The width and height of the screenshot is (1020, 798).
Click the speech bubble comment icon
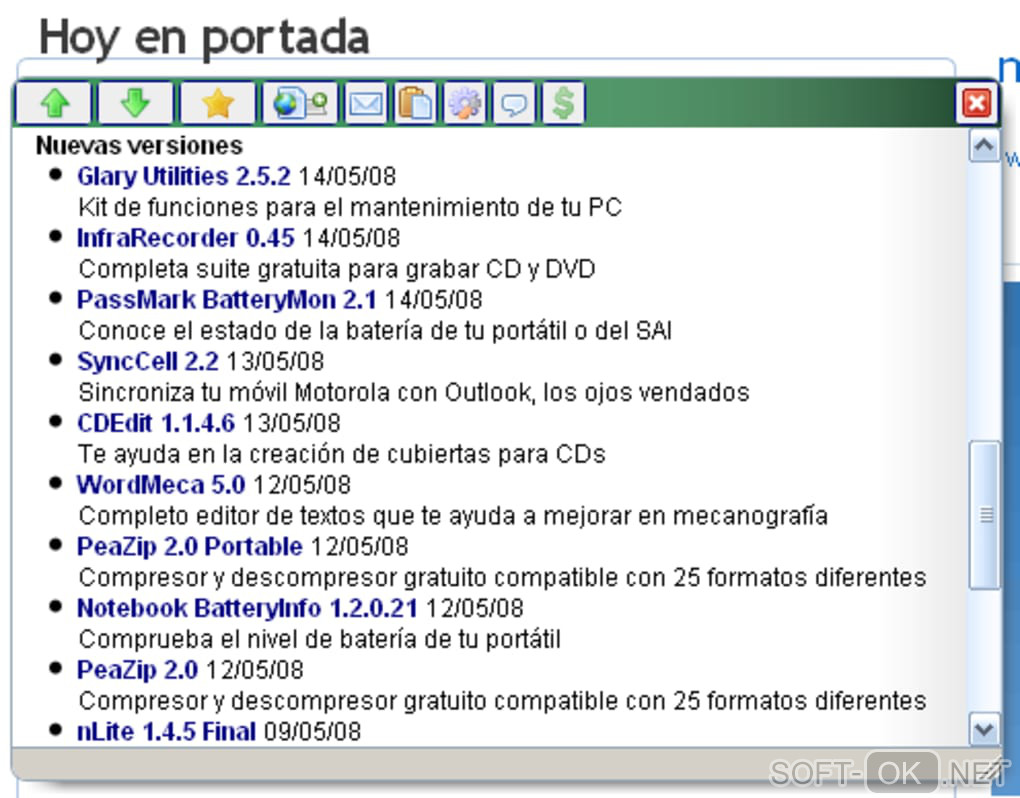(x=514, y=103)
